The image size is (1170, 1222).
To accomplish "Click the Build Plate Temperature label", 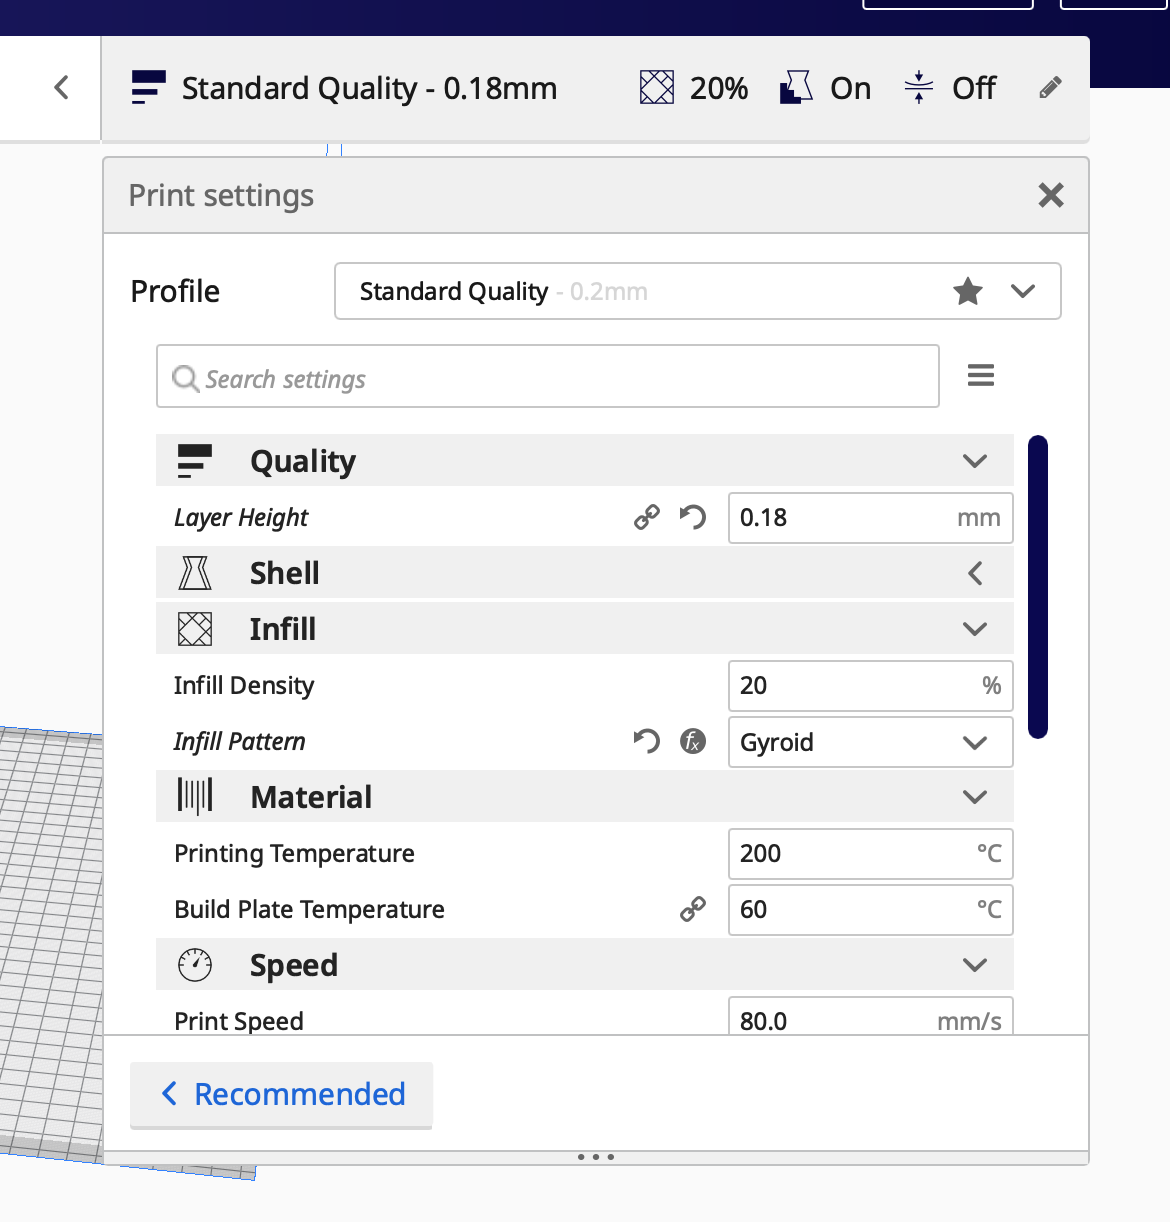I will [x=309, y=909].
